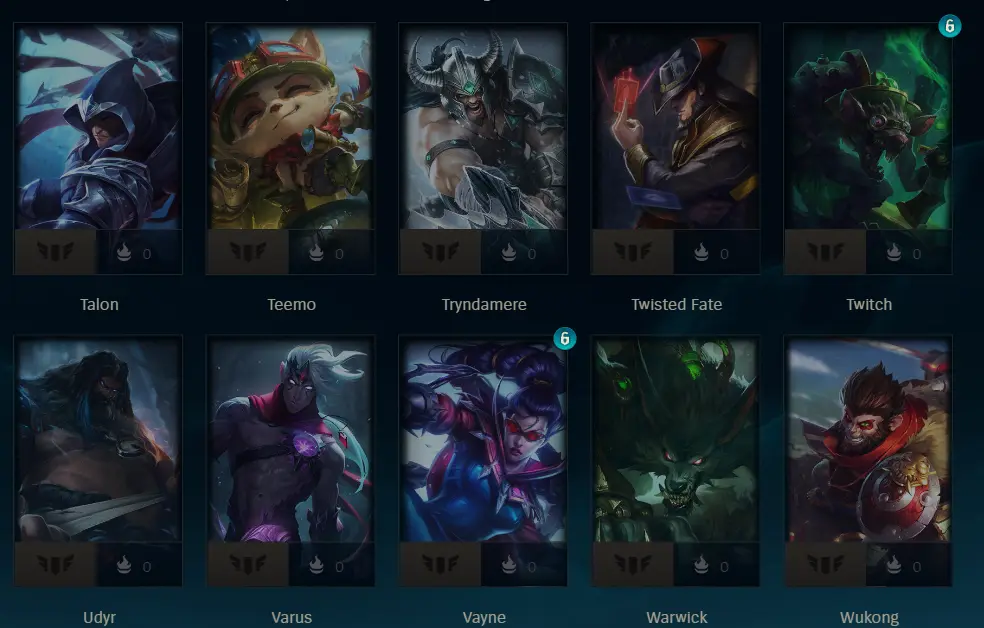Click the winged emblem icon under Warwick
This screenshot has height=628, width=984.
633,565
